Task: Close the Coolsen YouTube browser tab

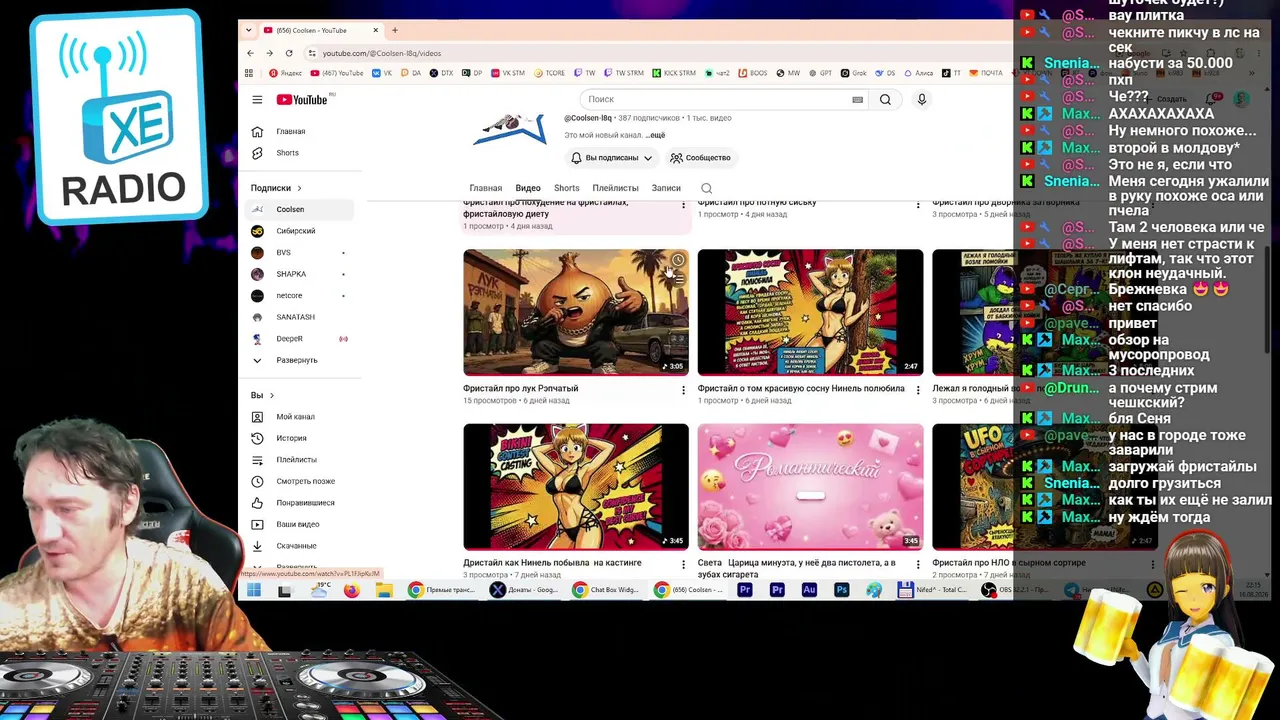Action: [x=376, y=30]
